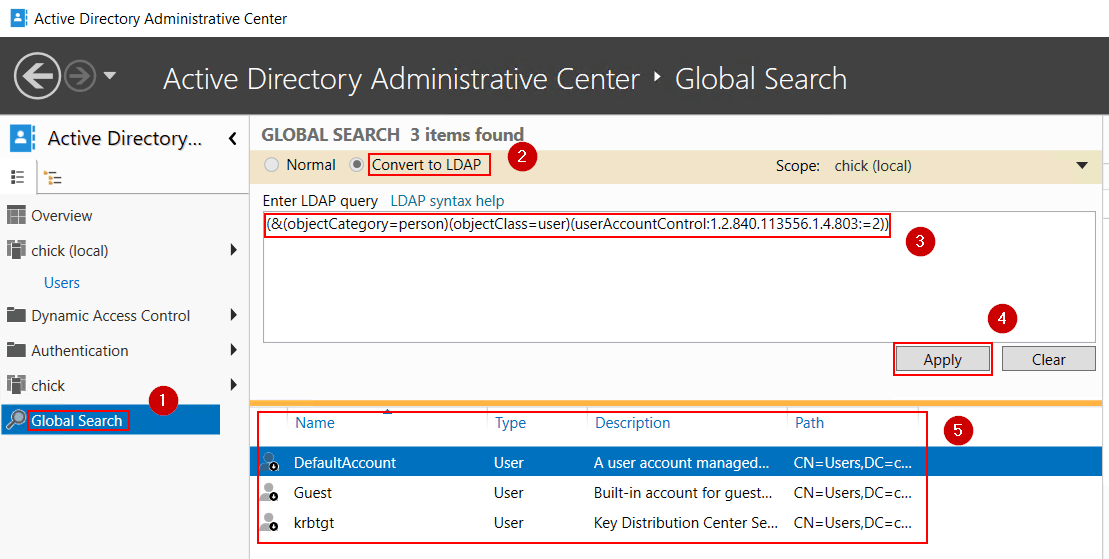Image resolution: width=1109 pixels, height=559 pixels.
Task: Click the Apply button
Action: click(x=942, y=359)
